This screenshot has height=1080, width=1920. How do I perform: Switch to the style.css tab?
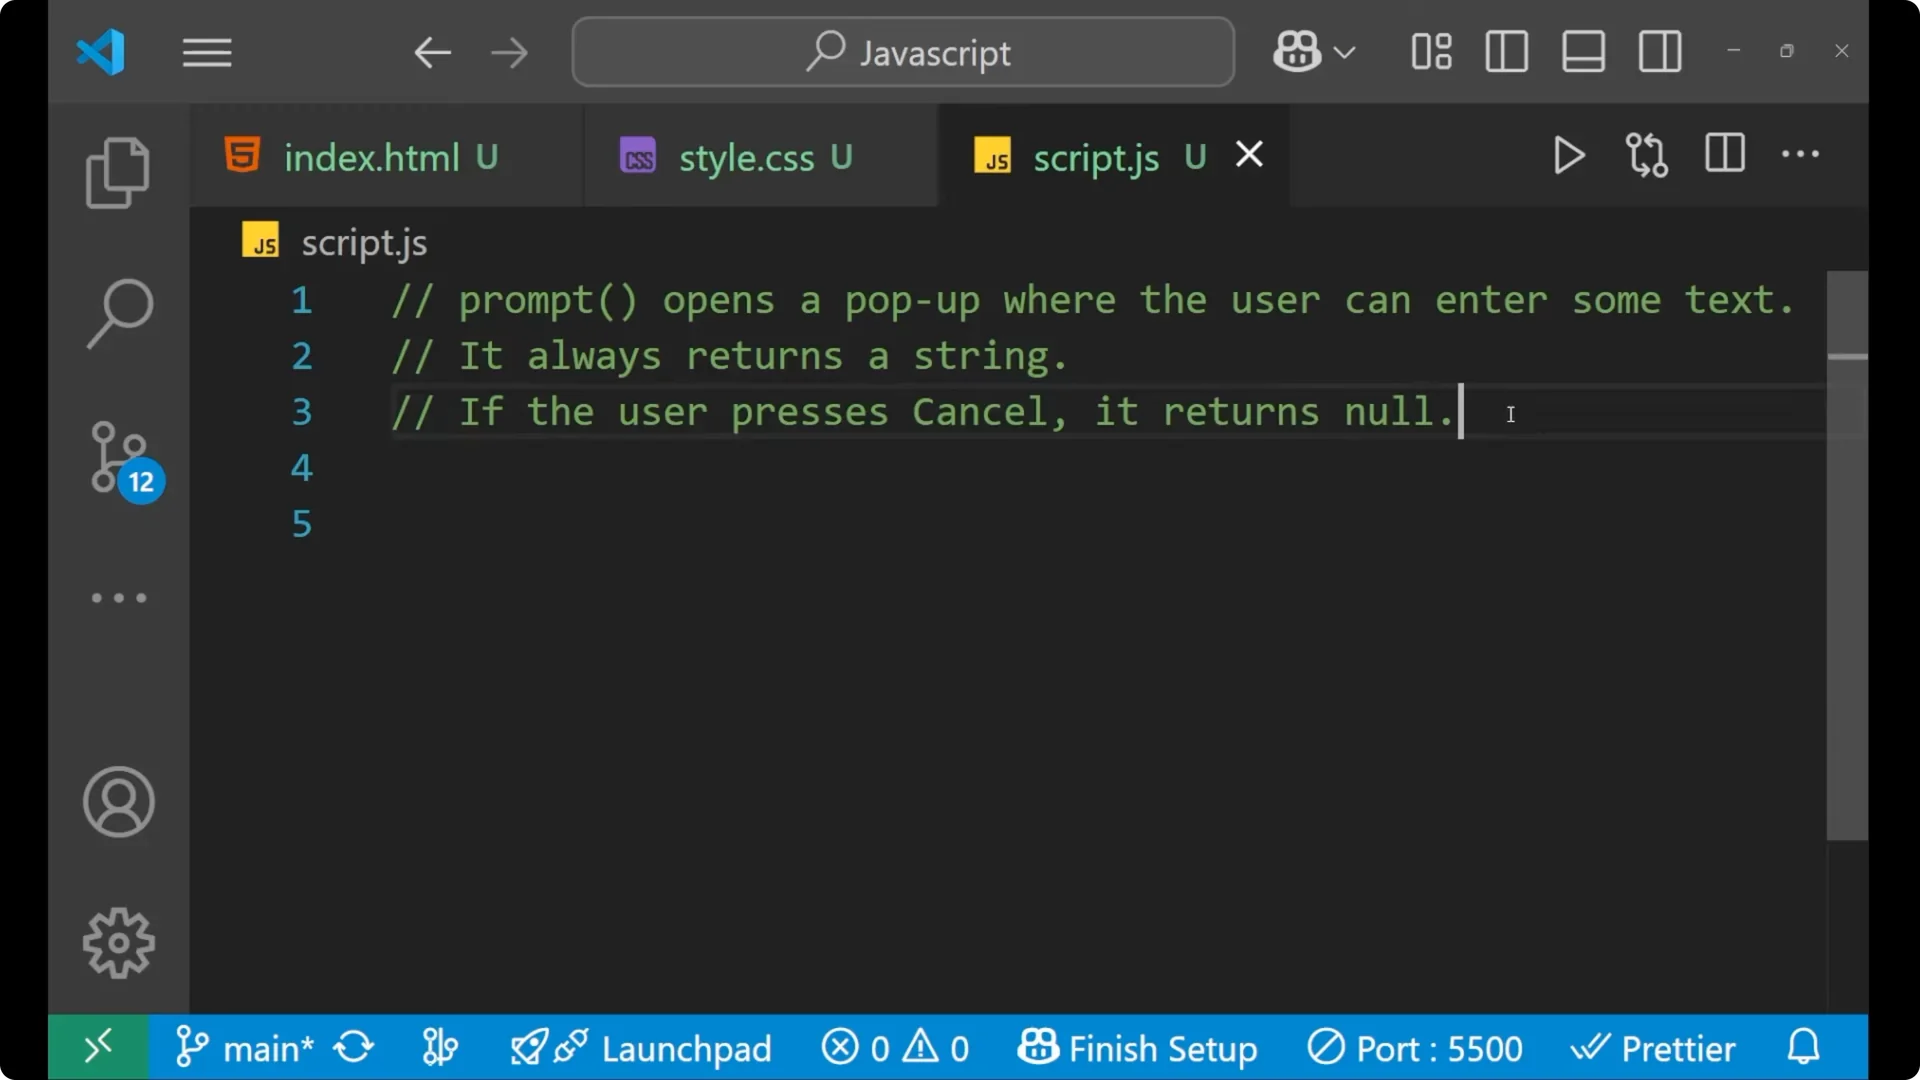[x=745, y=156]
